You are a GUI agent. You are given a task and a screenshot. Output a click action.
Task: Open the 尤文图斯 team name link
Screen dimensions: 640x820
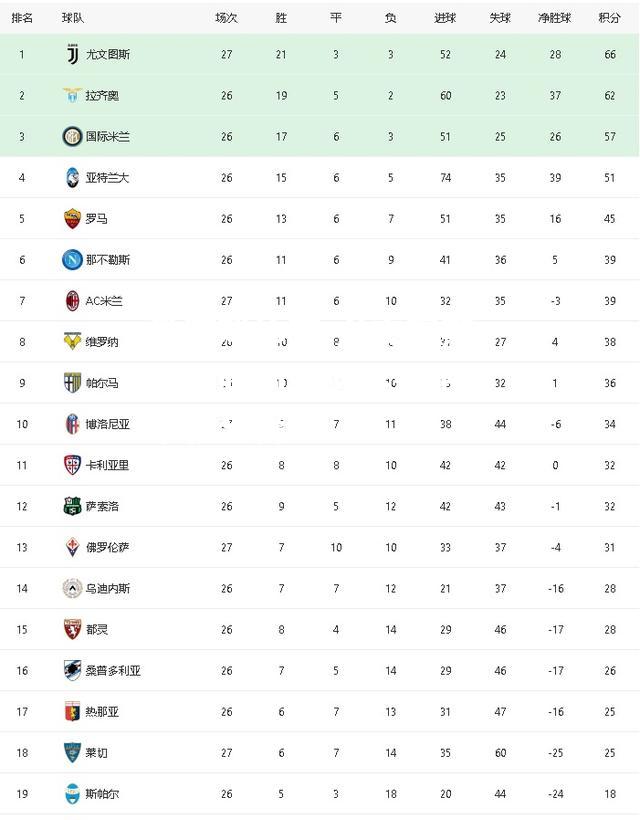coord(108,54)
